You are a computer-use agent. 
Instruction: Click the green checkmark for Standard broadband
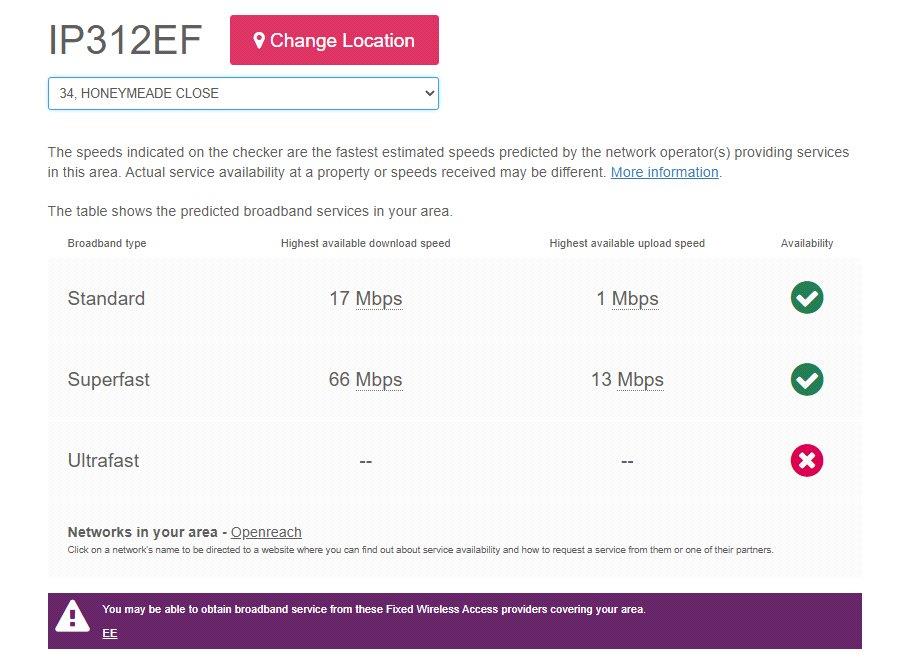click(x=807, y=298)
